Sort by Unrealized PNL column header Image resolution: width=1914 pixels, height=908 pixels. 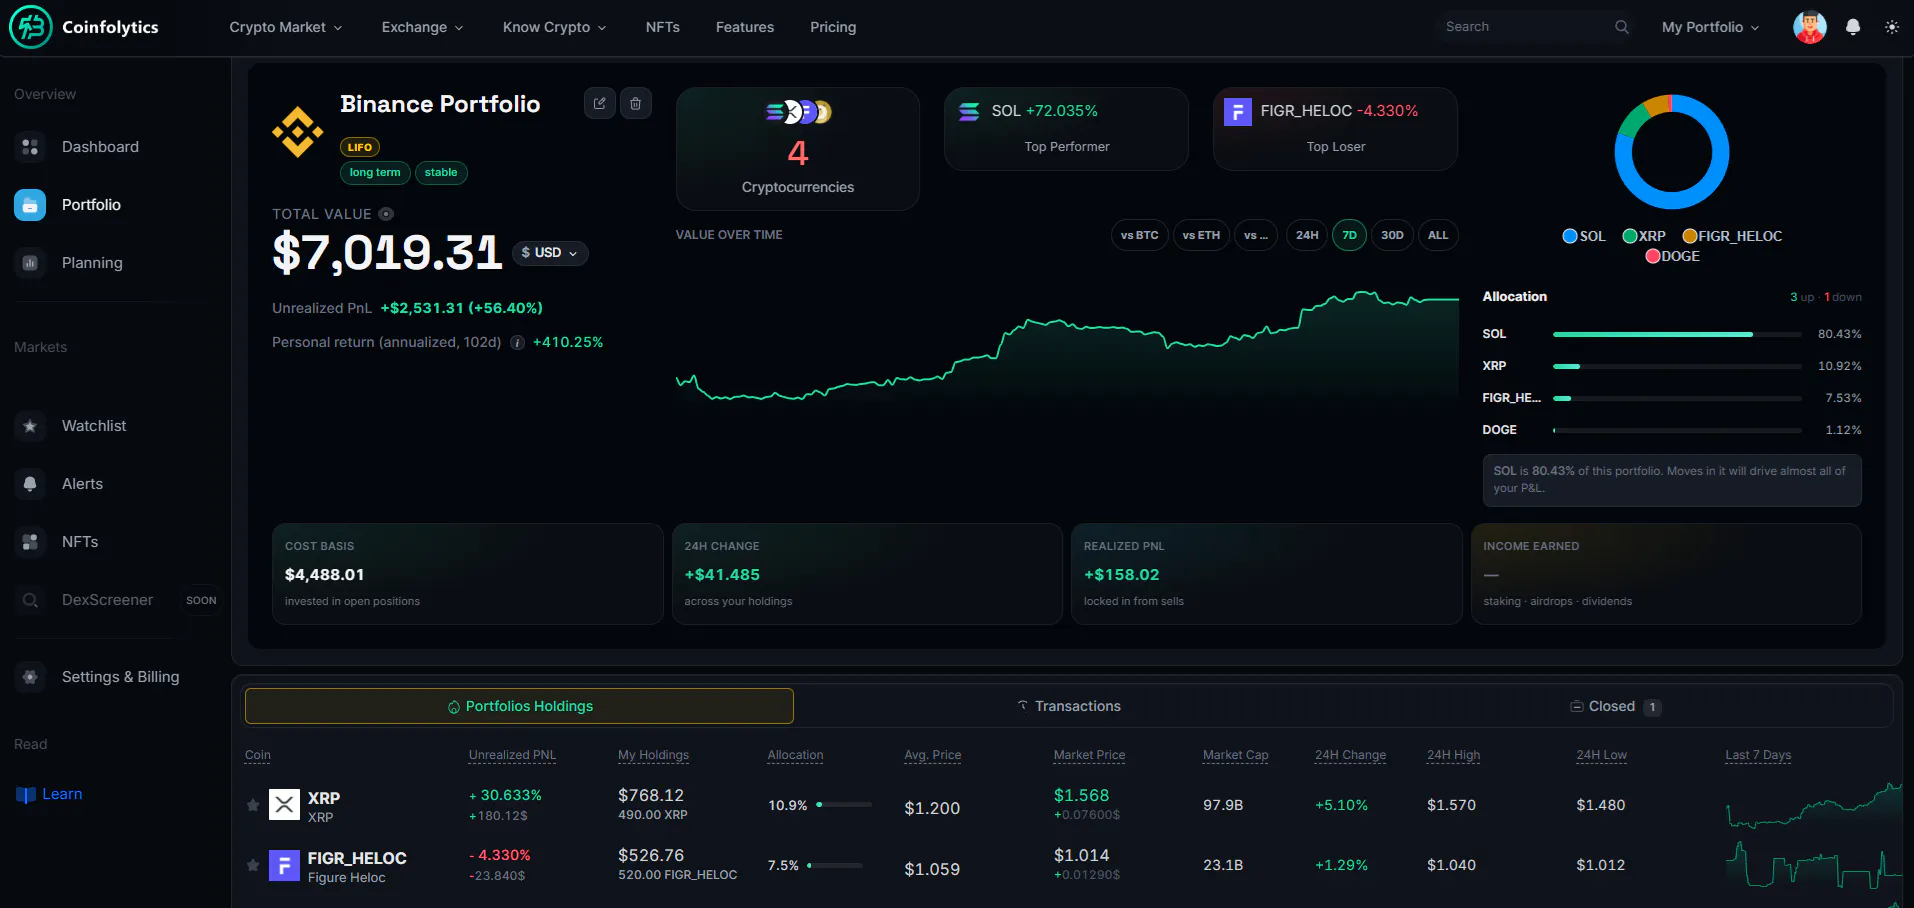pos(512,755)
